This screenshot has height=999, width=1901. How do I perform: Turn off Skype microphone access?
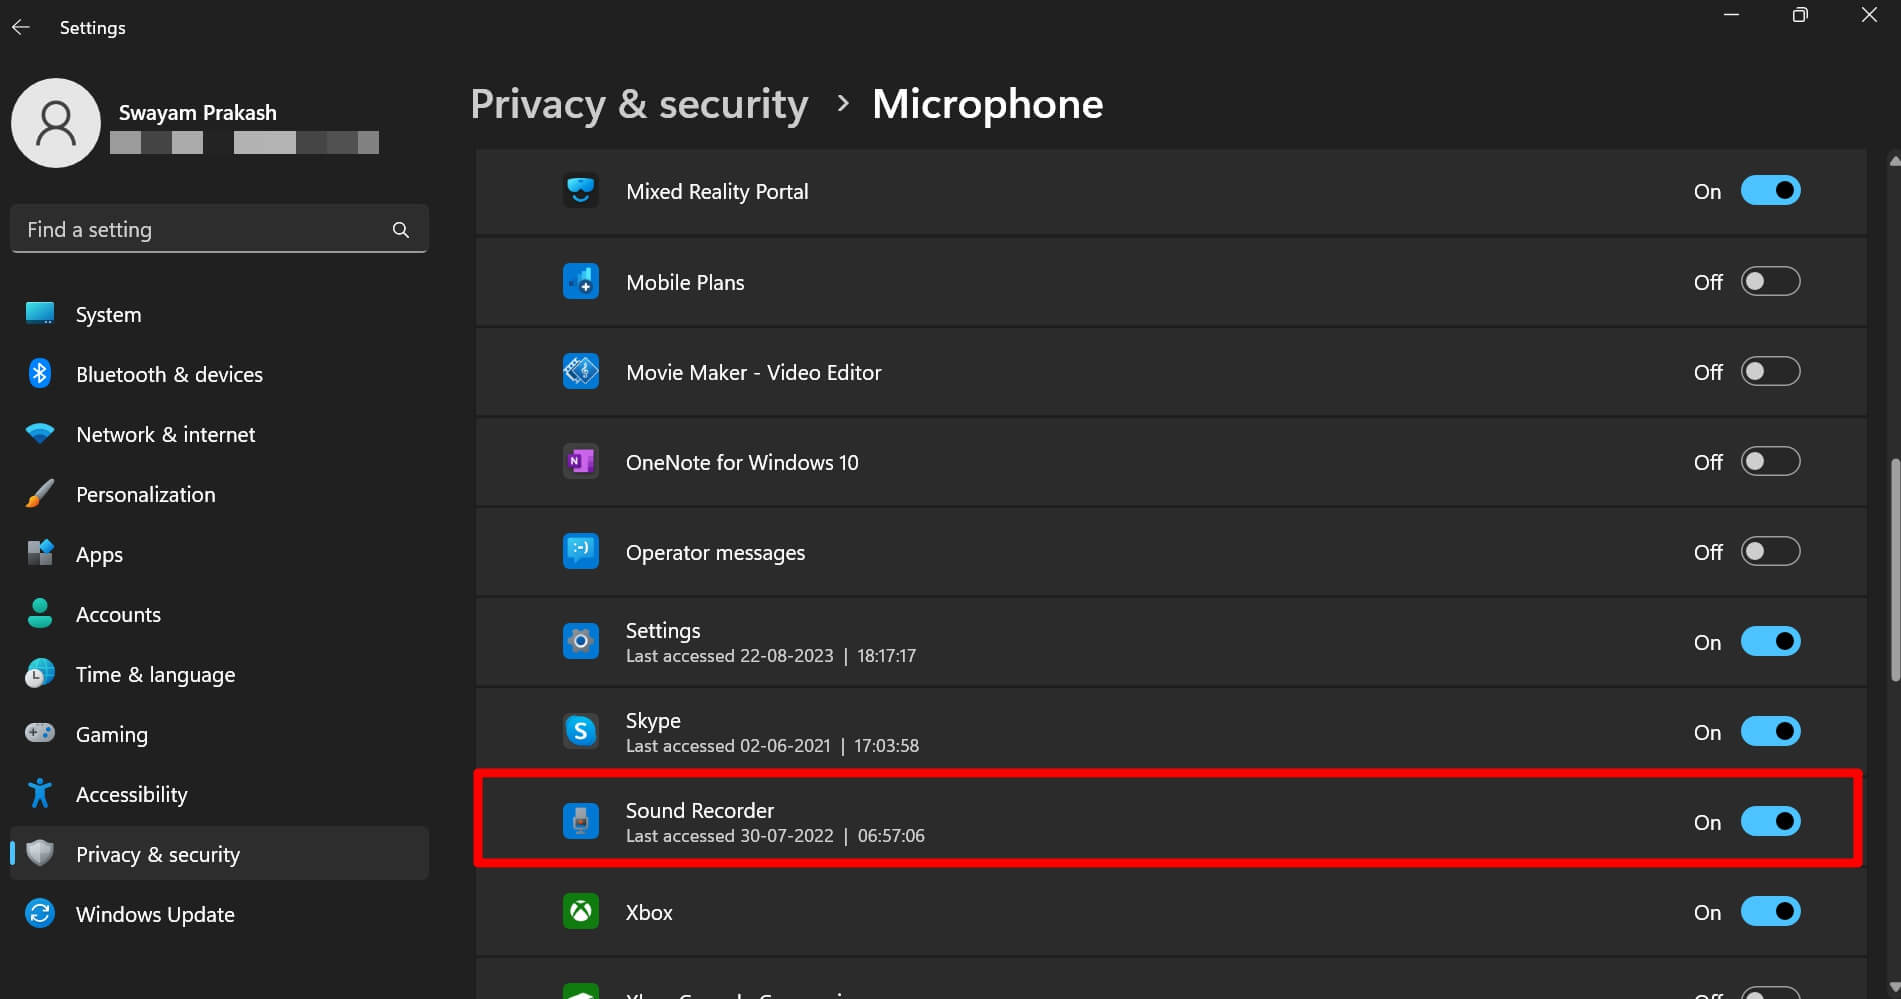pos(1770,731)
